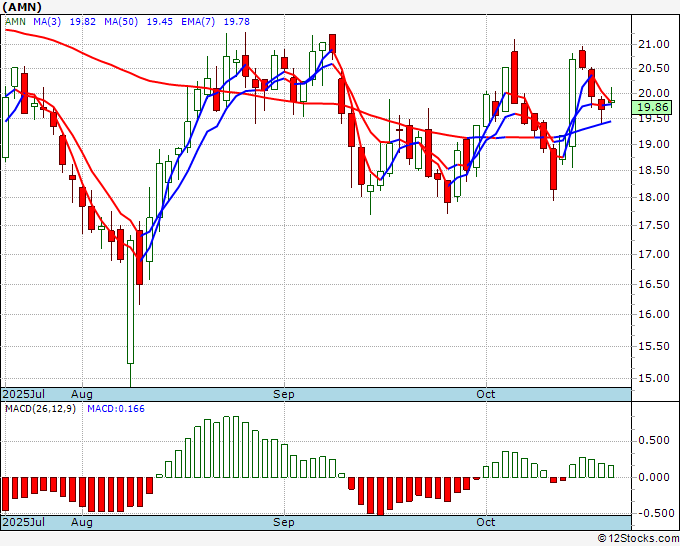The height and width of the screenshot is (546, 680).
Task: Click the 15.00 price axis label
Action: click(653, 379)
